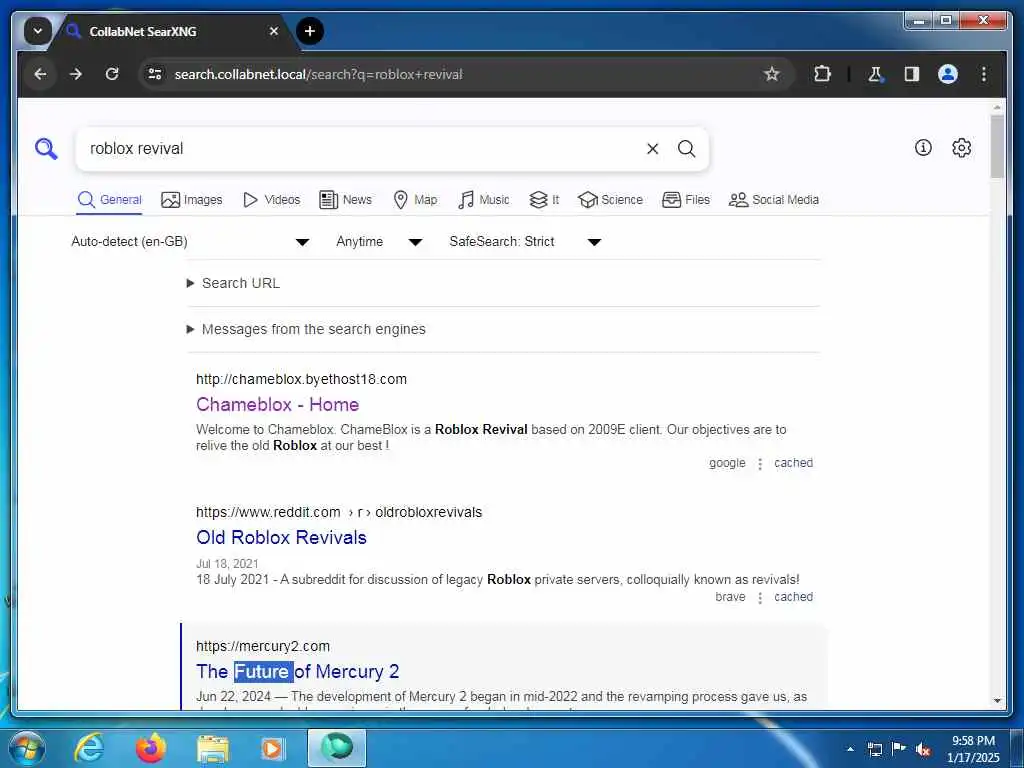Open the Windows Start button
This screenshot has width=1024, height=768.
point(26,748)
